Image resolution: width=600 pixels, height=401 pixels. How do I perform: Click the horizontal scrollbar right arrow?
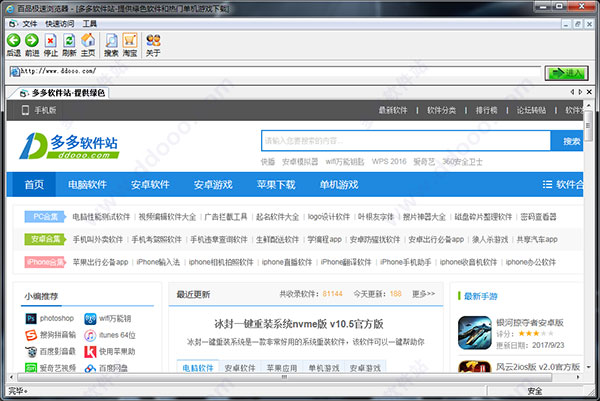tap(578, 377)
